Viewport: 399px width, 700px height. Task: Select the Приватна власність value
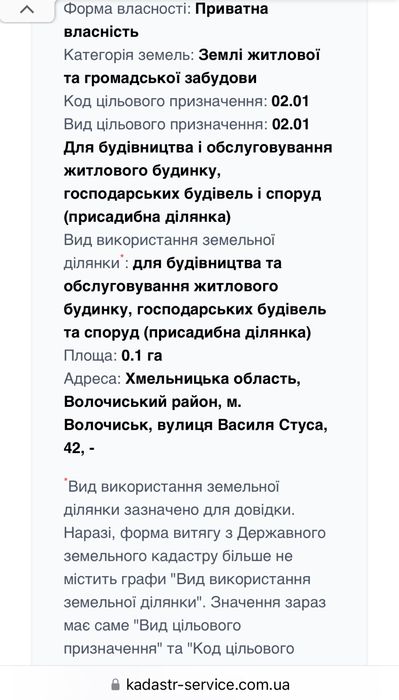[166, 20]
